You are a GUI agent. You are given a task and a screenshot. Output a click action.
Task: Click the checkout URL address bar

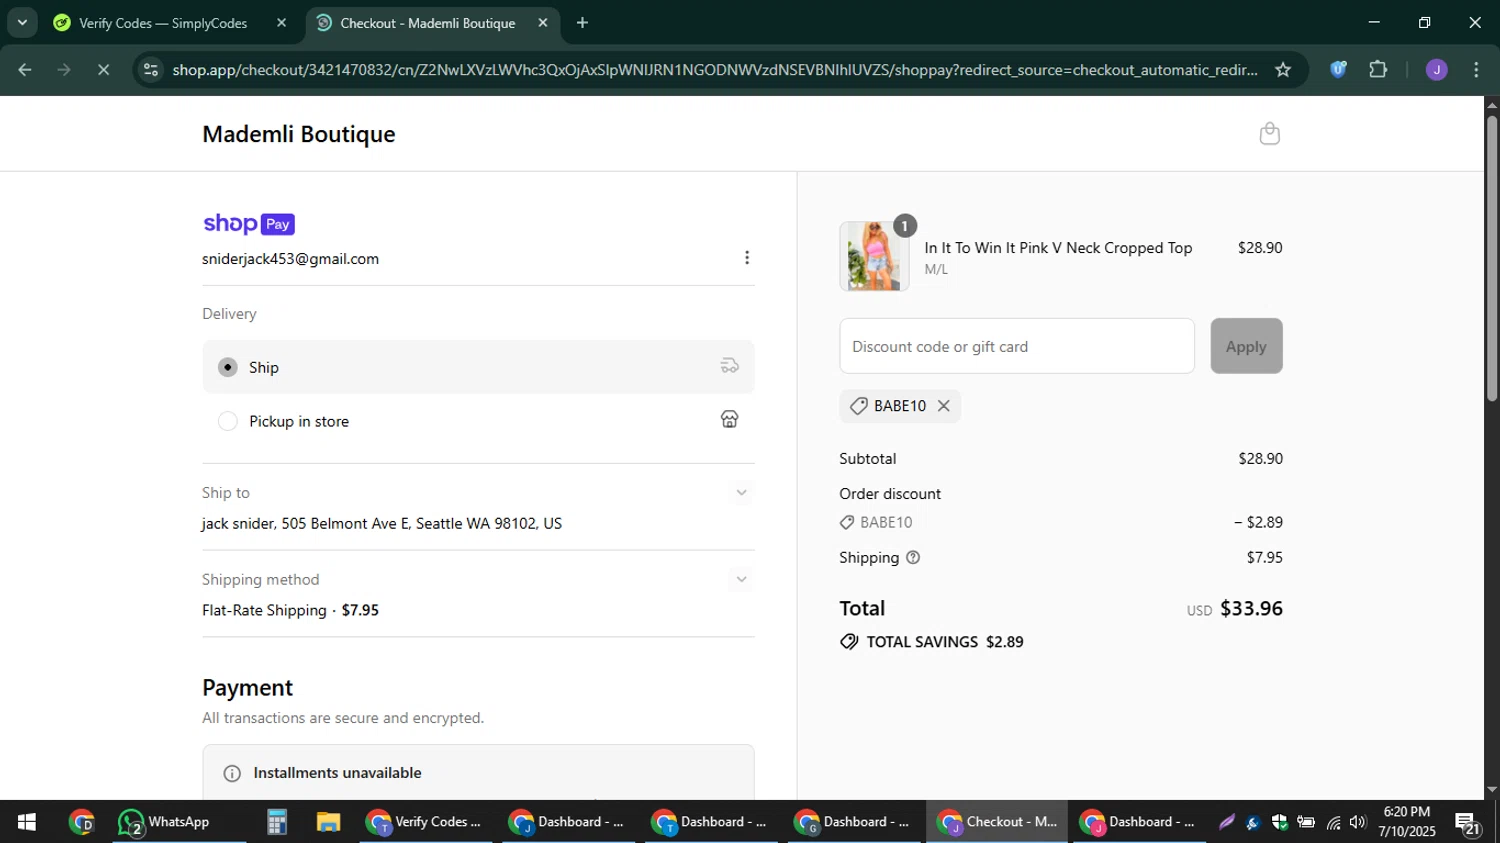click(715, 70)
